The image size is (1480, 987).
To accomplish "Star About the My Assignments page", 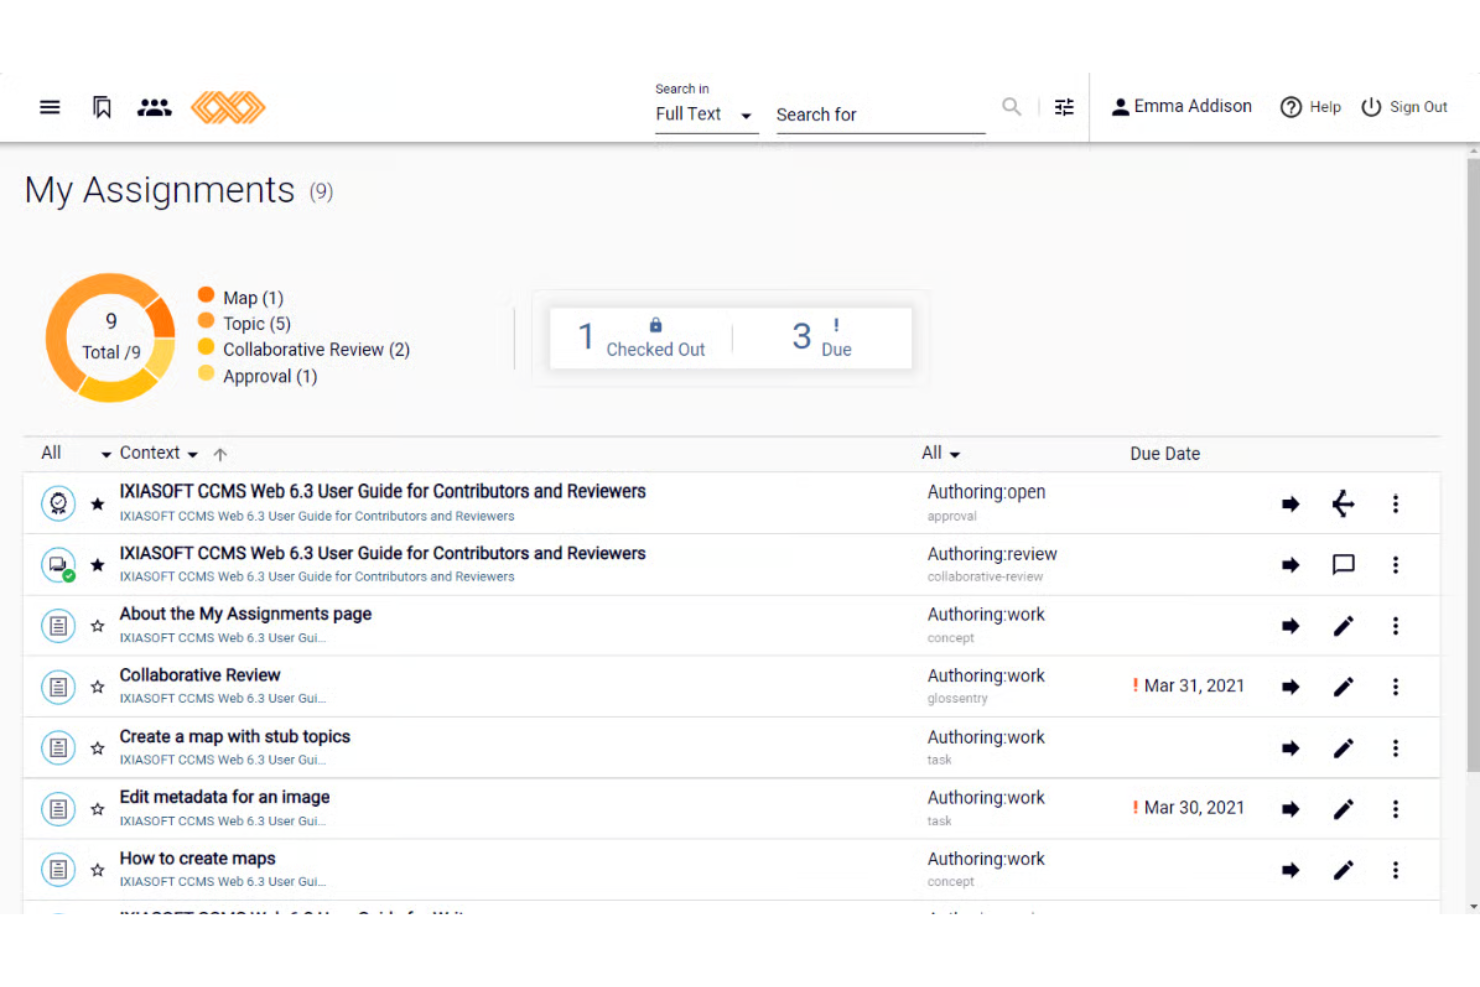I will tap(97, 626).
